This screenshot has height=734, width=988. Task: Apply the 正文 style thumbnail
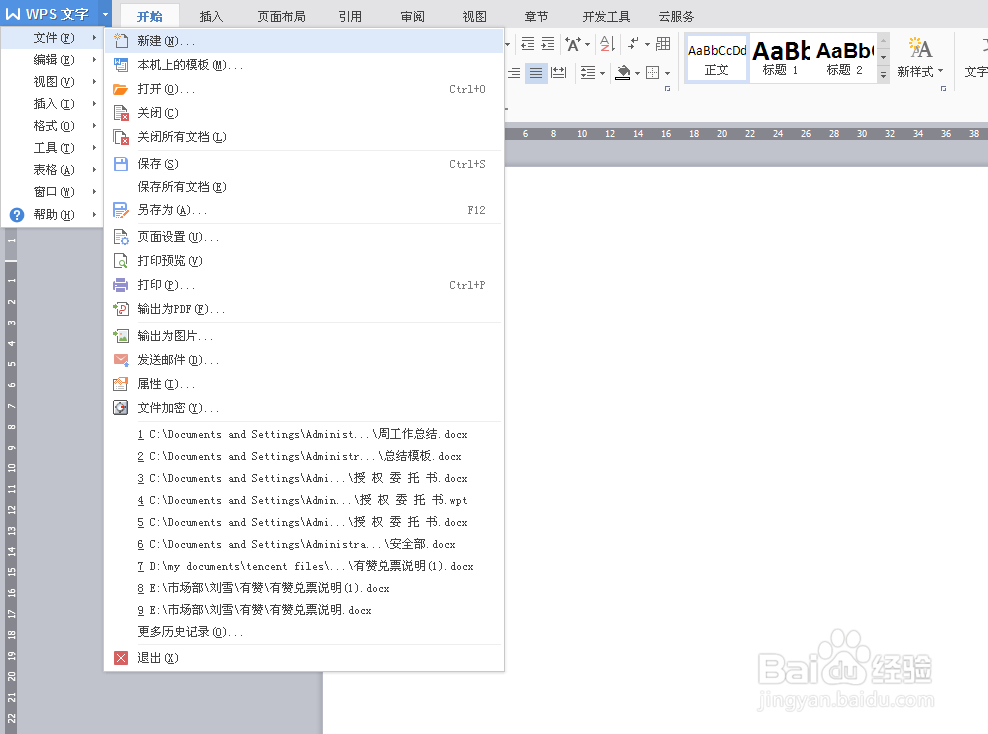coord(717,58)
